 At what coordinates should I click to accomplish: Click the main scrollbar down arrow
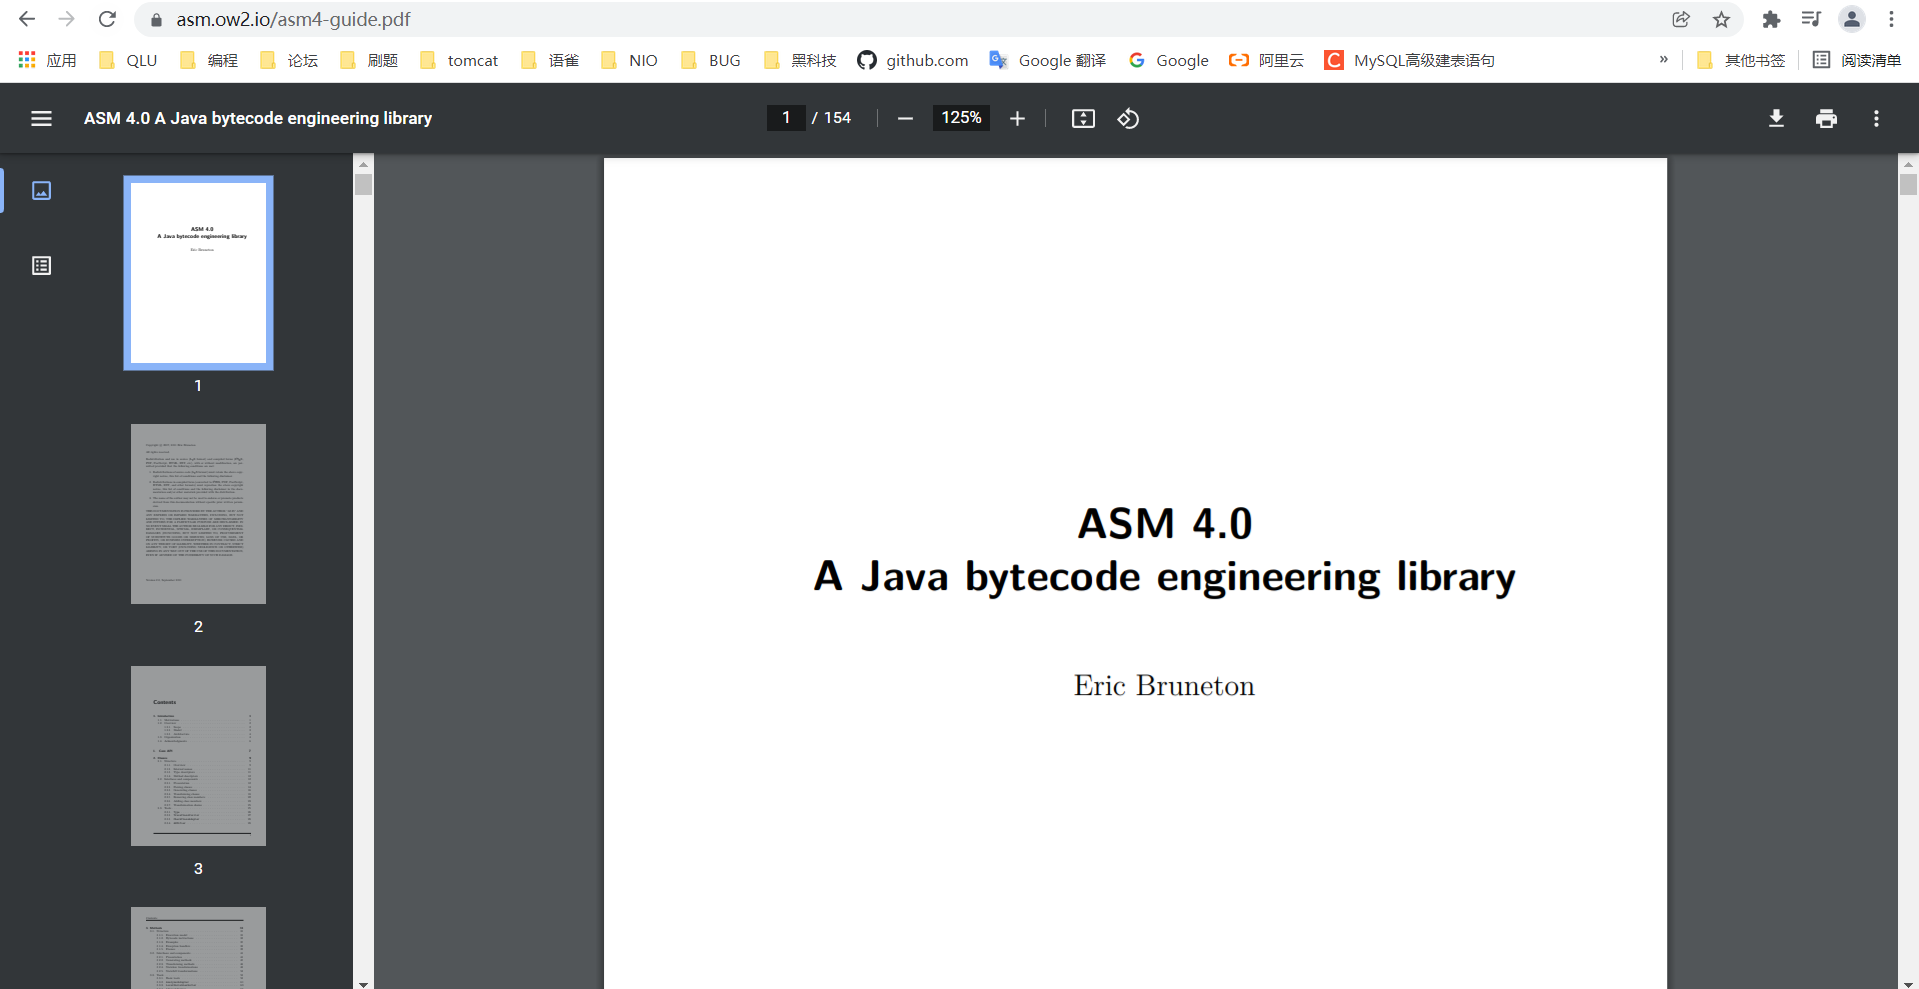1908,983
